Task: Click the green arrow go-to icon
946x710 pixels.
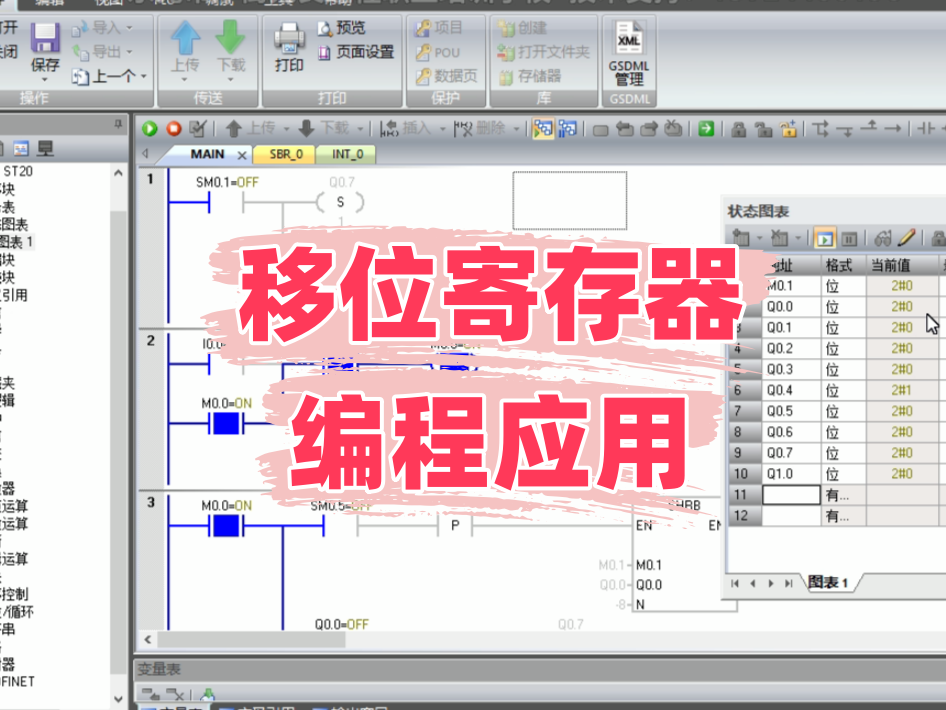Action: pyautogui.click(x=706, y=128)
